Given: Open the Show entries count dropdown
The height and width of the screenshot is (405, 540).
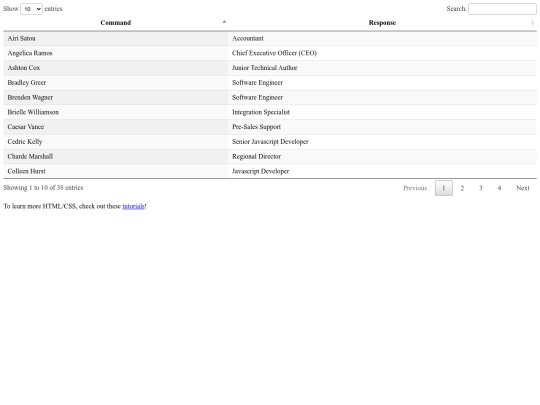Looking at the screenshot, I should click(31, 9).
